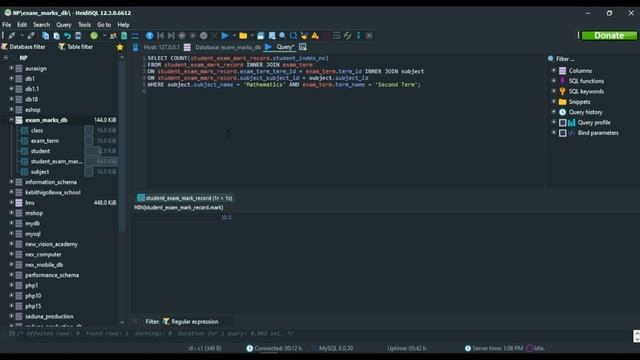Screen dimensions: 640x360
Task: Open the Edit menu
Action: [22, 25]
